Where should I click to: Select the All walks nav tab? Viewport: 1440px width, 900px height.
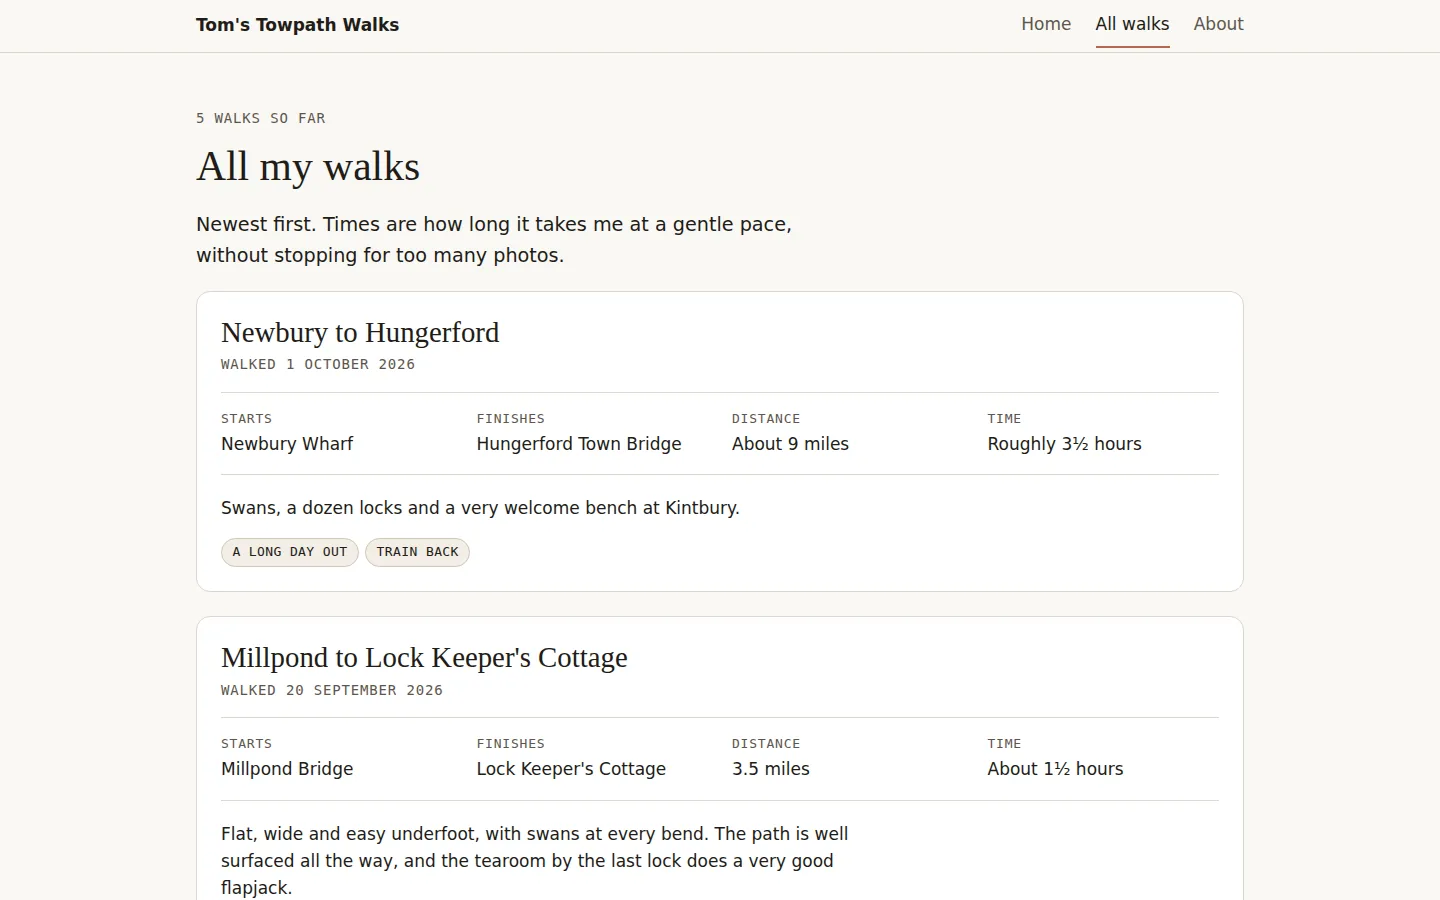pos(1132,24)
